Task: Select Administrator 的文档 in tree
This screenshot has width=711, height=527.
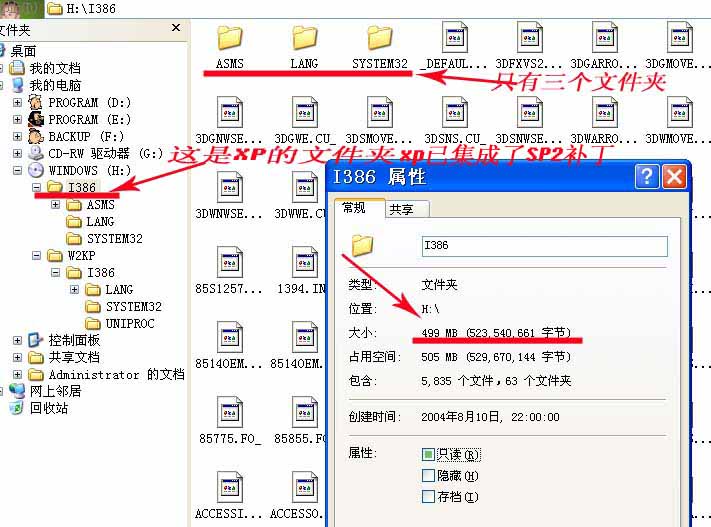Action: point(117,375)
